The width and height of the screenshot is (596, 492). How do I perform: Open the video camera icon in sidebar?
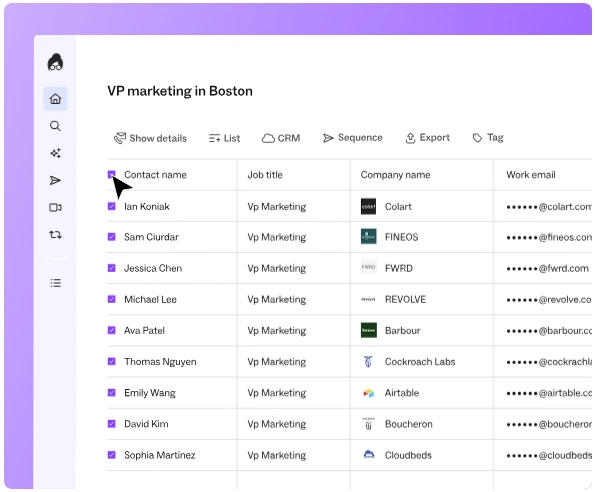pyautogui.click(x=55, y=208)
